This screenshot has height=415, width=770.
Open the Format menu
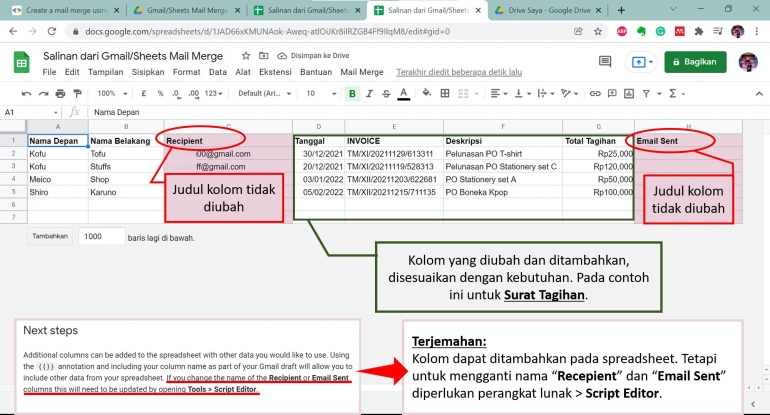coord(187,72)
